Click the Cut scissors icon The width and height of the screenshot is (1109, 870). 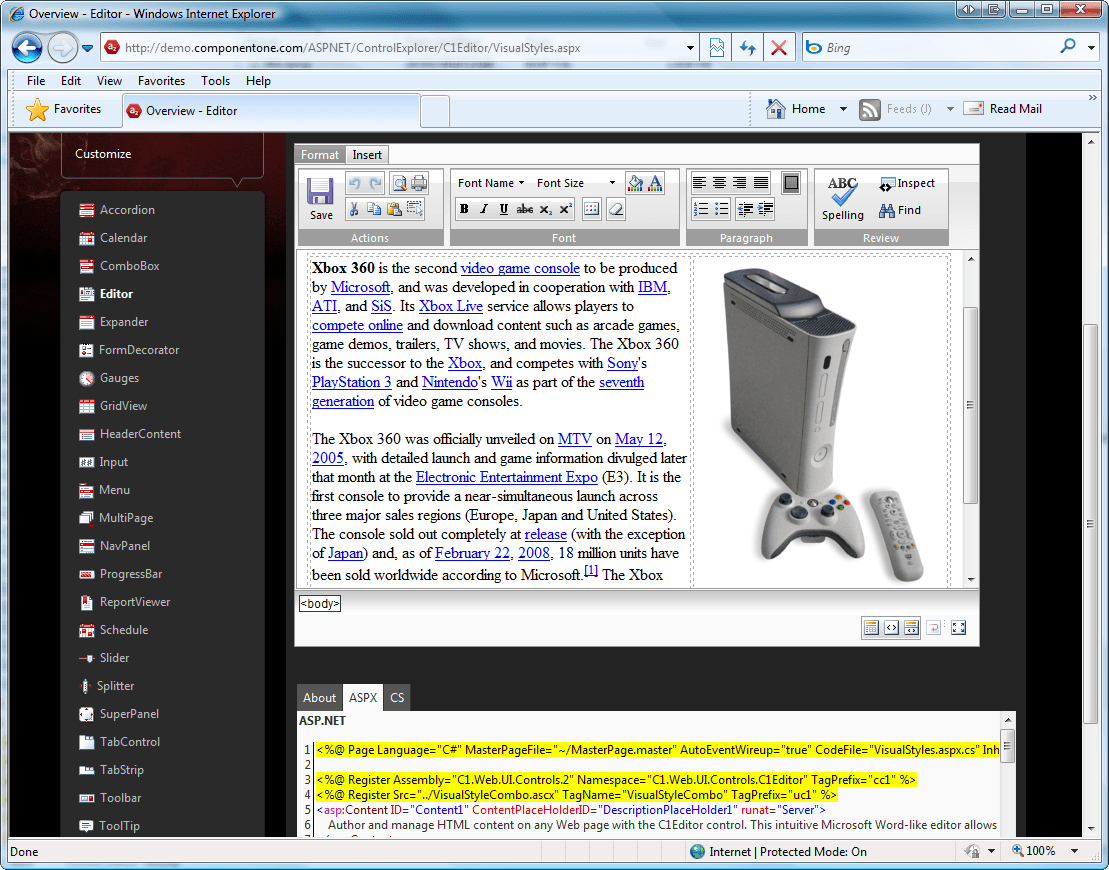354,209
